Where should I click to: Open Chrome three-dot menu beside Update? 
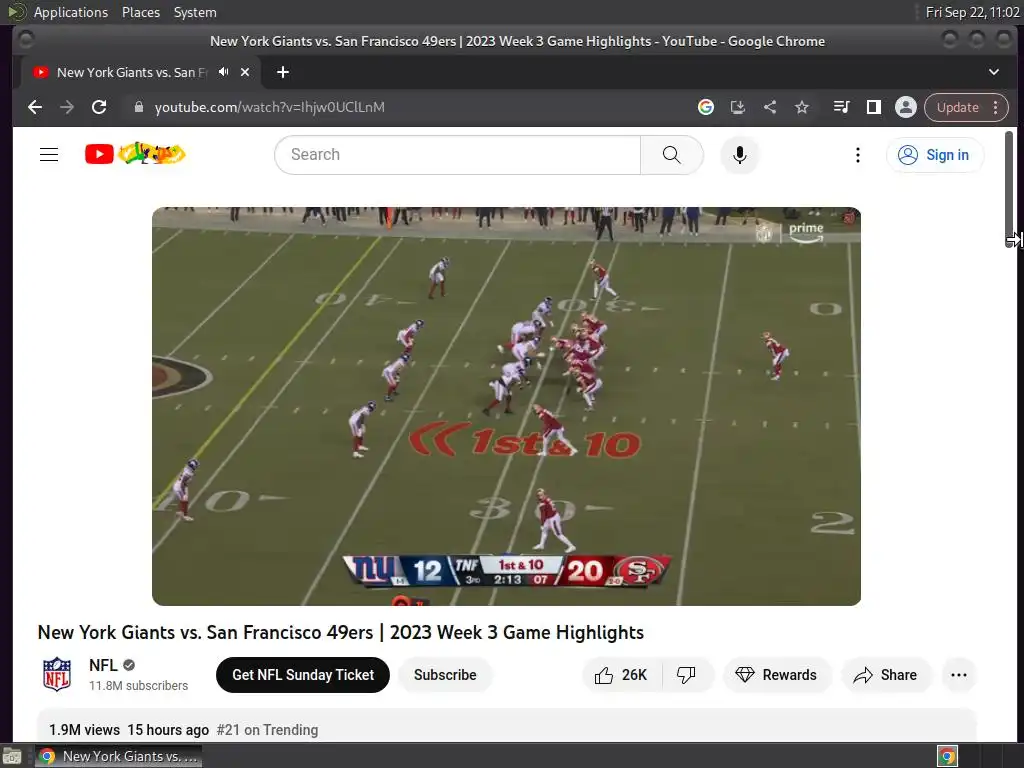click(996, 107)
